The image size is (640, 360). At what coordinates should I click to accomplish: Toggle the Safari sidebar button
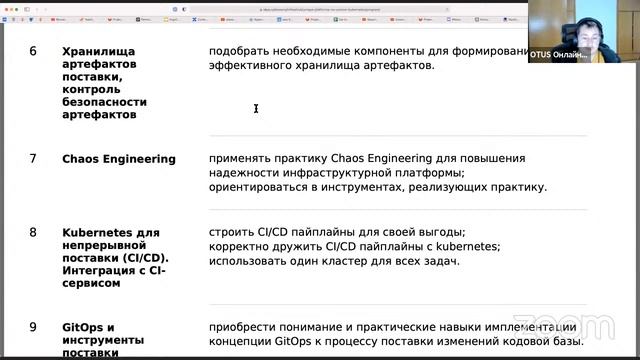pyautogui.click(x=27, y=9)
